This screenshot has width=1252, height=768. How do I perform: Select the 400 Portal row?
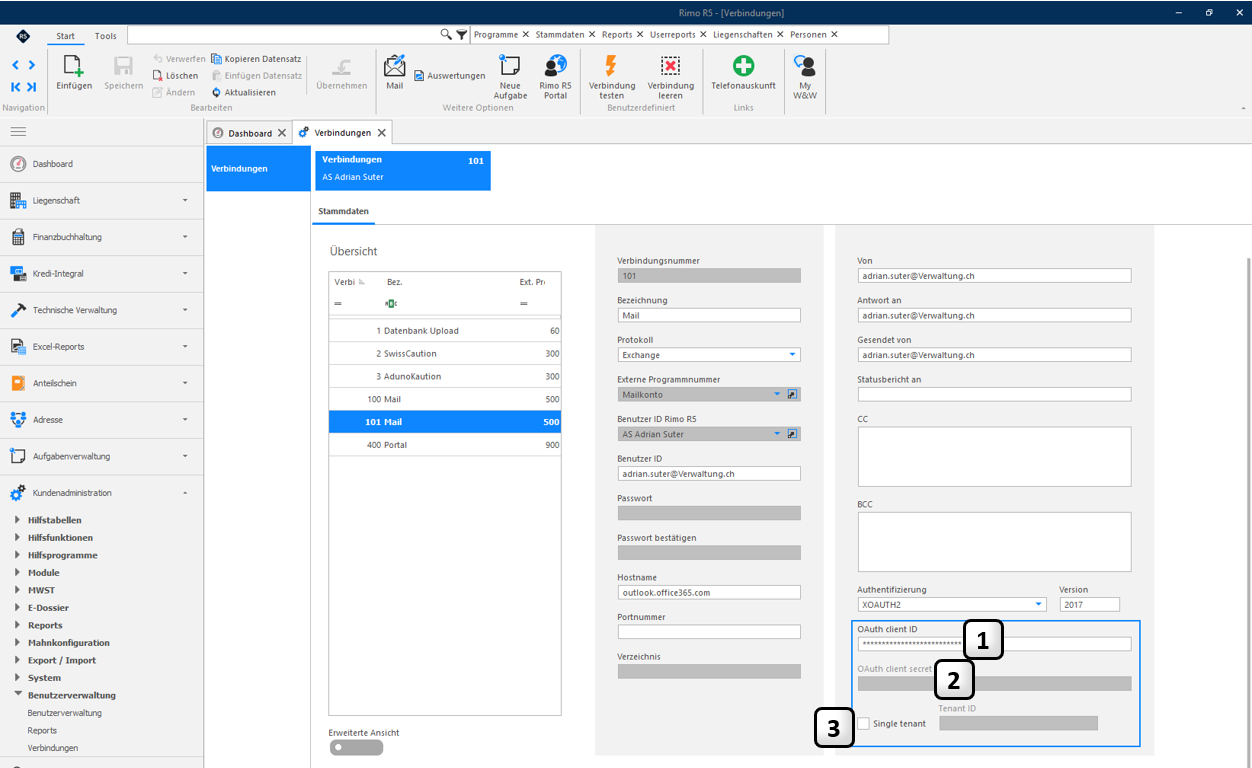(444, 445)
